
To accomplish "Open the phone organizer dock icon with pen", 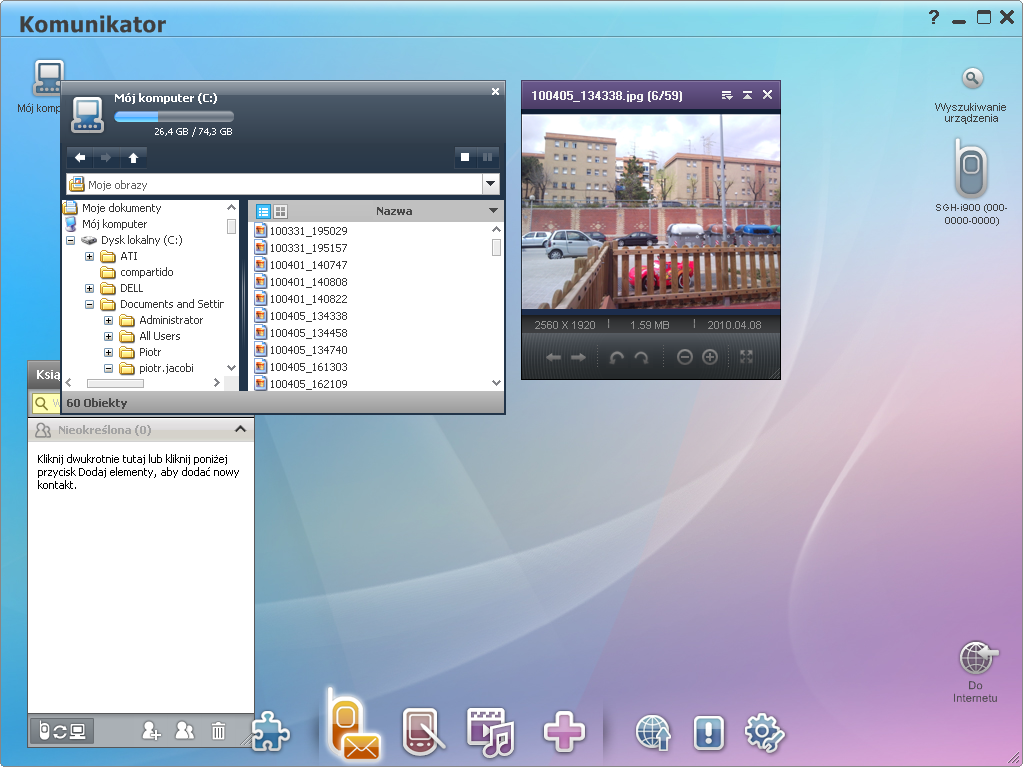I will pyautogui.click(x=424, y=732).
